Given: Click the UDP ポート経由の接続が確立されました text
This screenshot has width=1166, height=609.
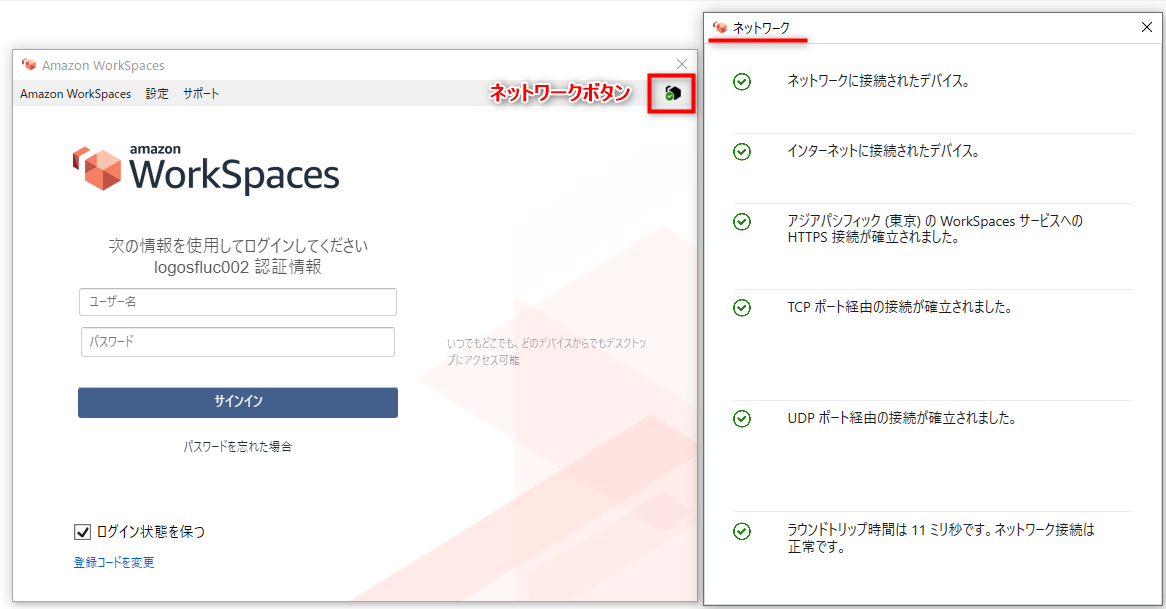Looking at the screenshot, I should tap(902, 418).
